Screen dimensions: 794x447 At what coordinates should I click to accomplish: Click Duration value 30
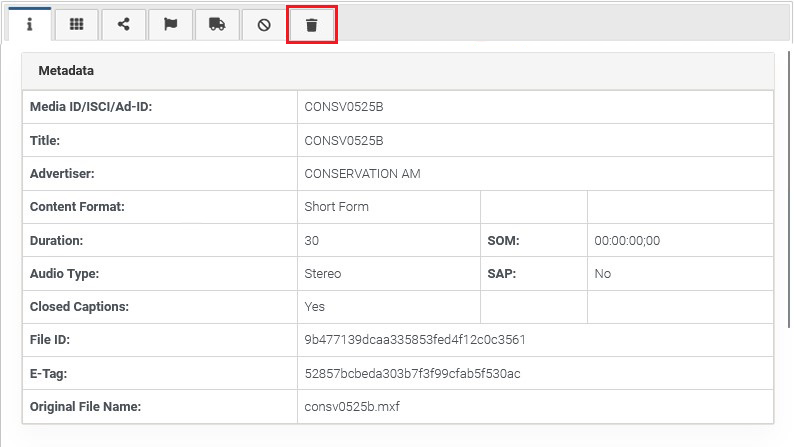click(311, 240)
